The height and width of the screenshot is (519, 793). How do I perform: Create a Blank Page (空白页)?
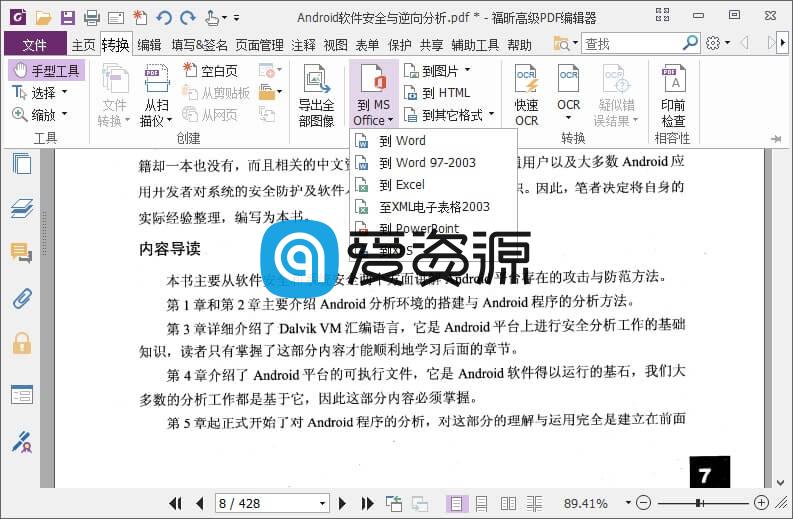click(210, 71)
